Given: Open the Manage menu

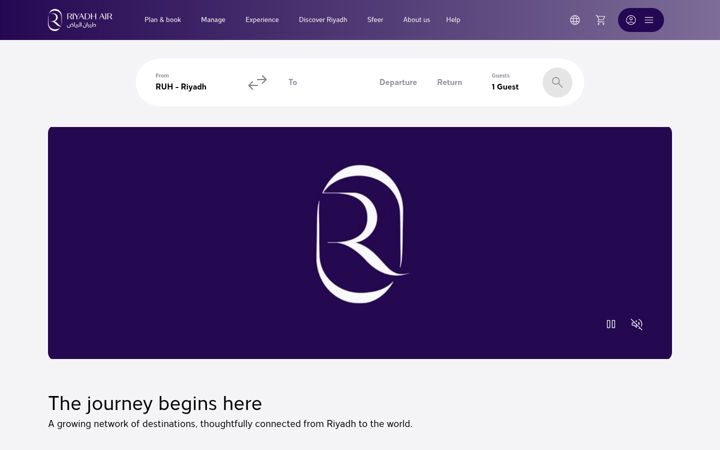Looking at the screenshot, I should tap(213, 20).
